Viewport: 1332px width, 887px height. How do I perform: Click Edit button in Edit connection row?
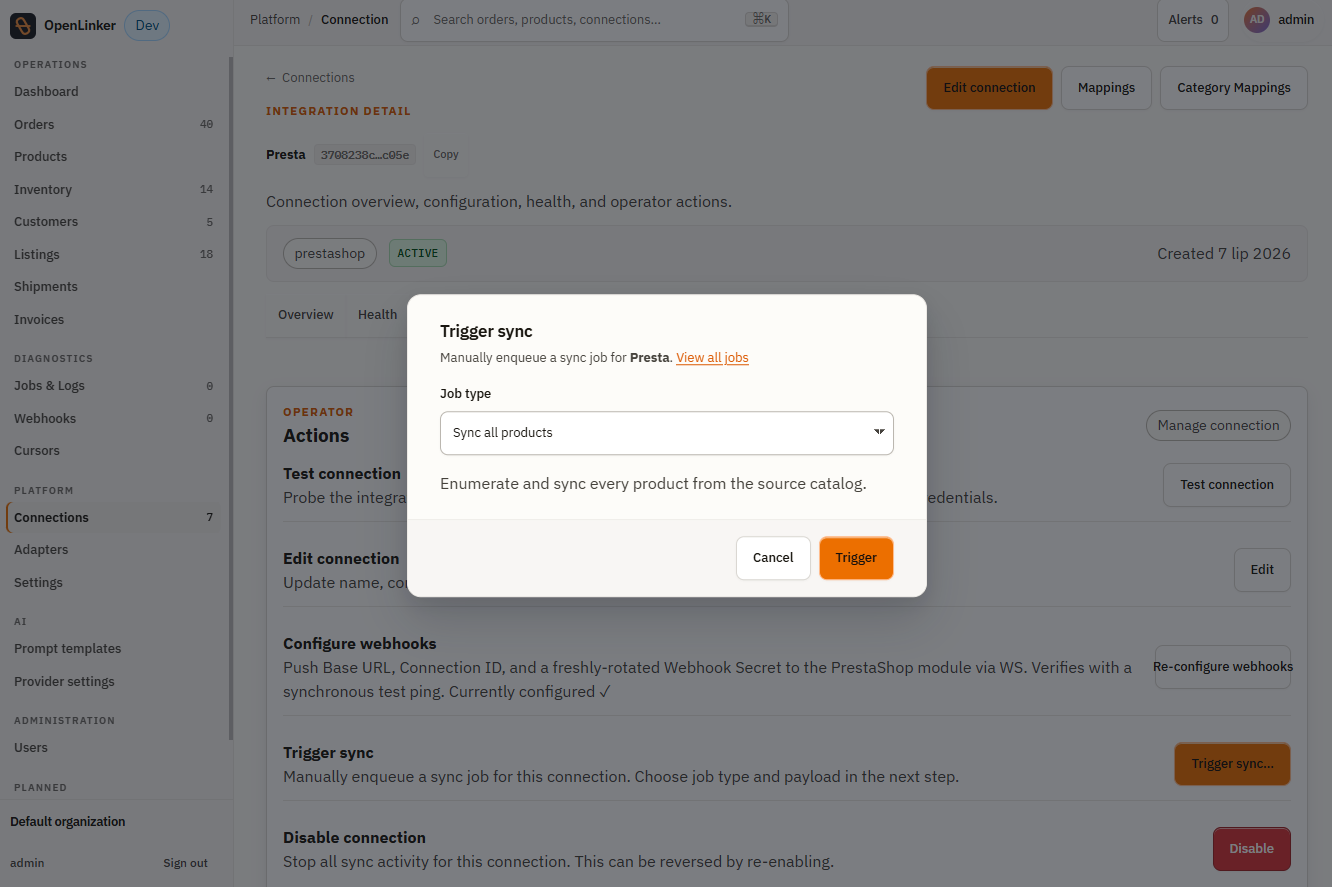point(1262,570)
